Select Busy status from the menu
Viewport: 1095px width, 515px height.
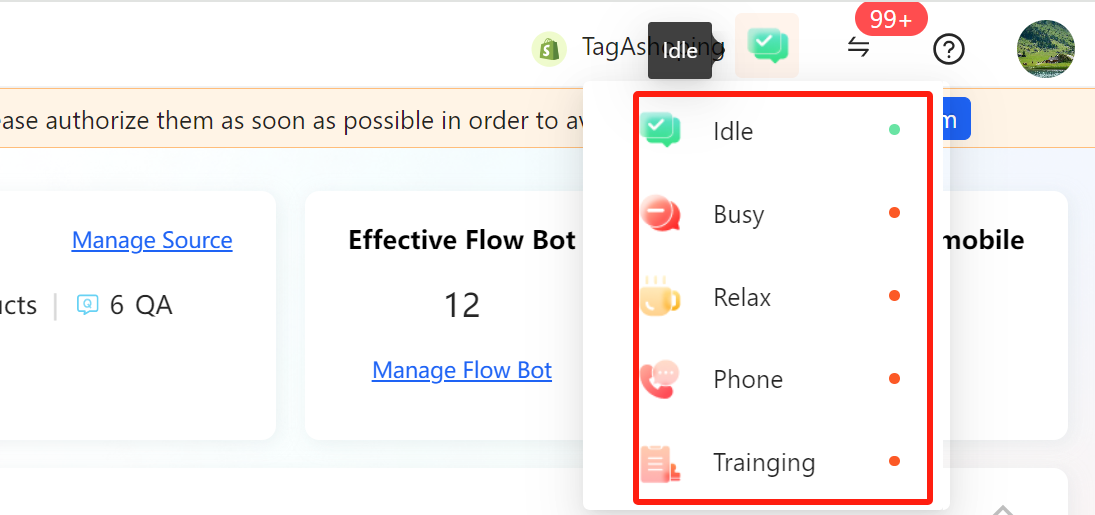coord(783,213)
